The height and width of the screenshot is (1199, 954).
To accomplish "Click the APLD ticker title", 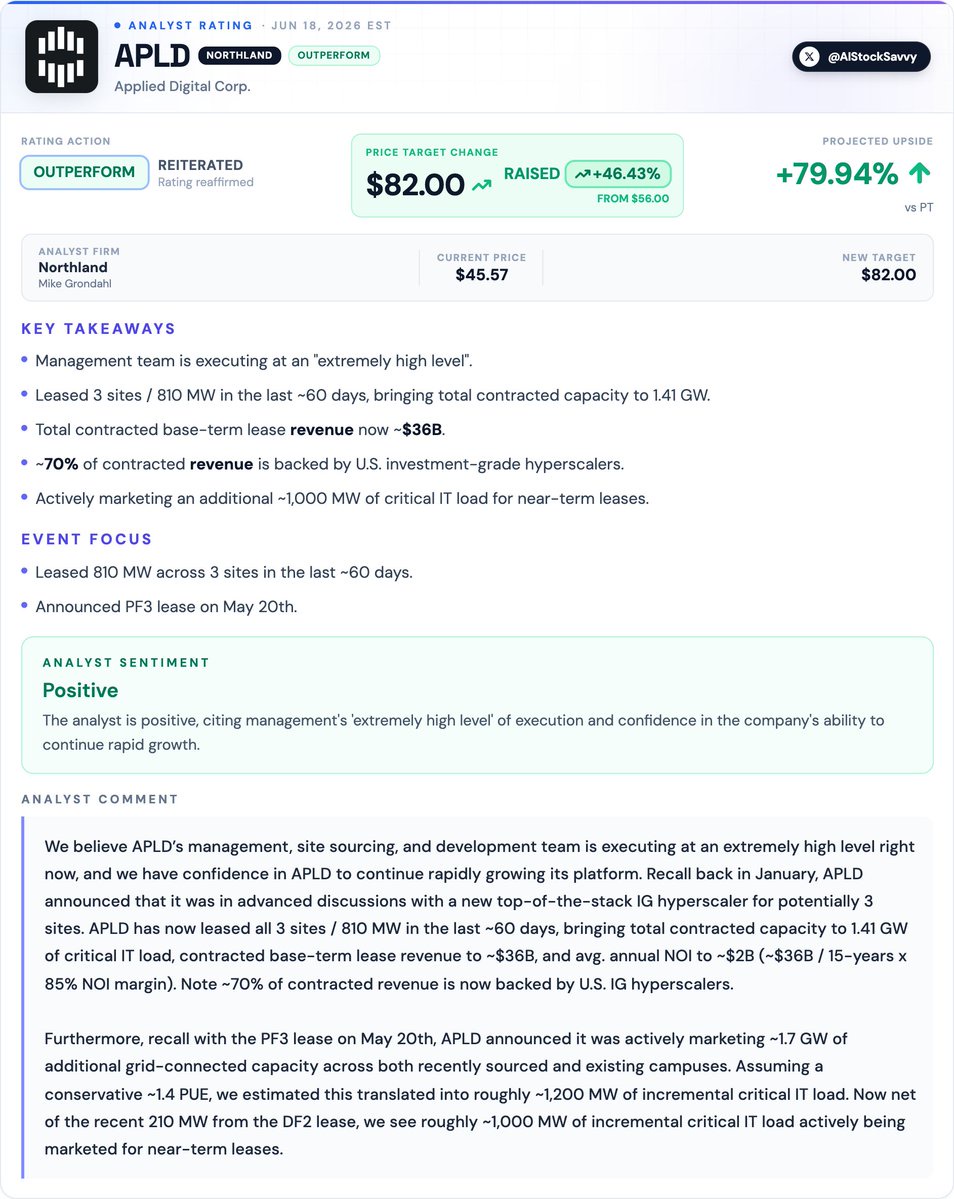I will [x=152, y=56].
